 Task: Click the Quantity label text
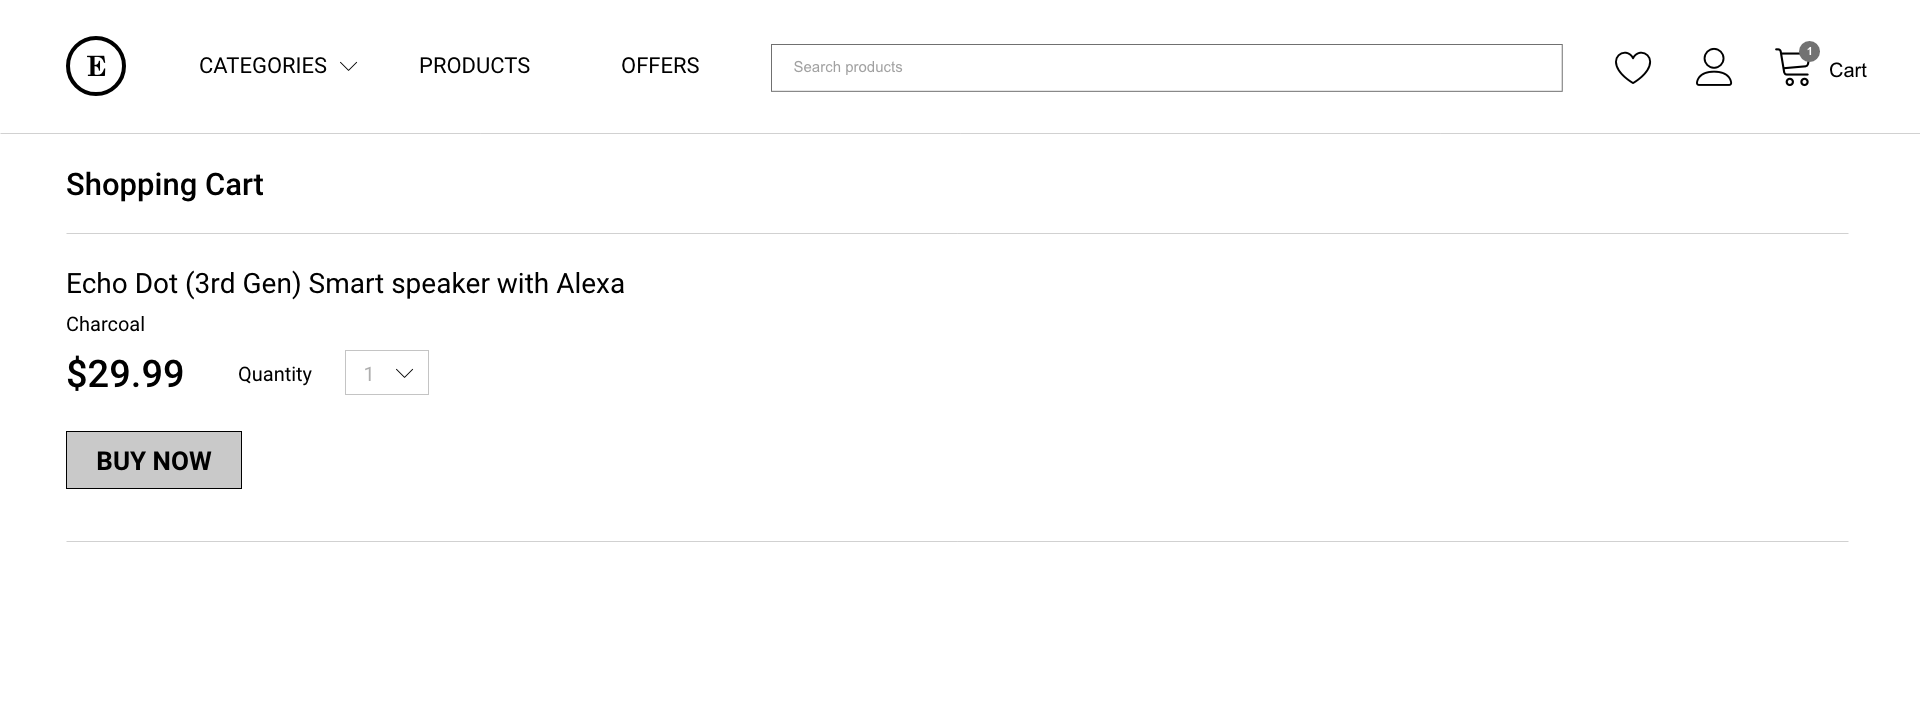coord(275,374)
